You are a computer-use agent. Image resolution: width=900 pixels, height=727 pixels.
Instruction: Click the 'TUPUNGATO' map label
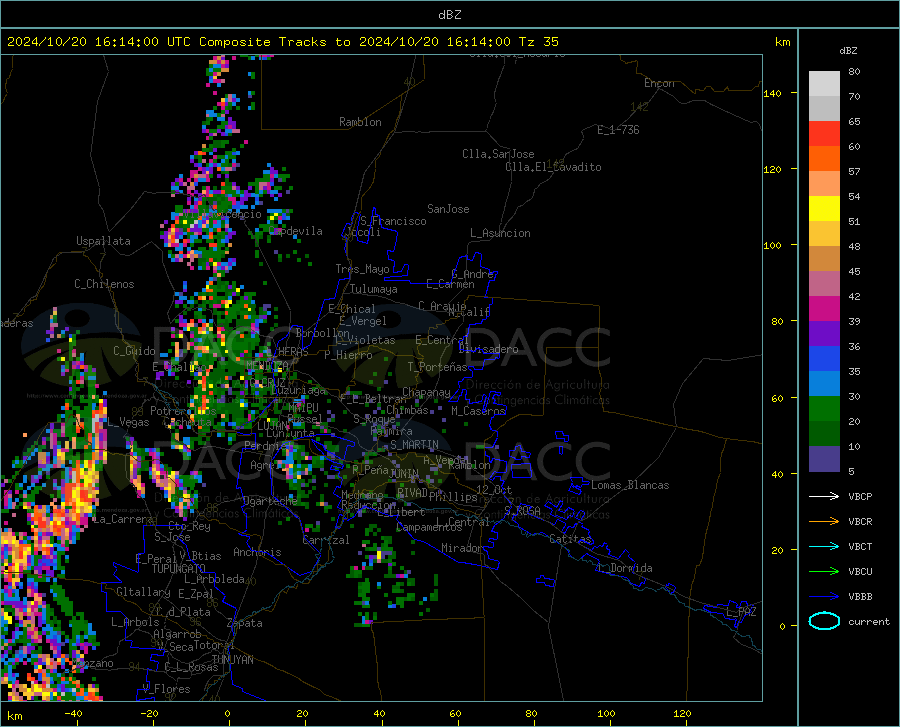(179, 569)
